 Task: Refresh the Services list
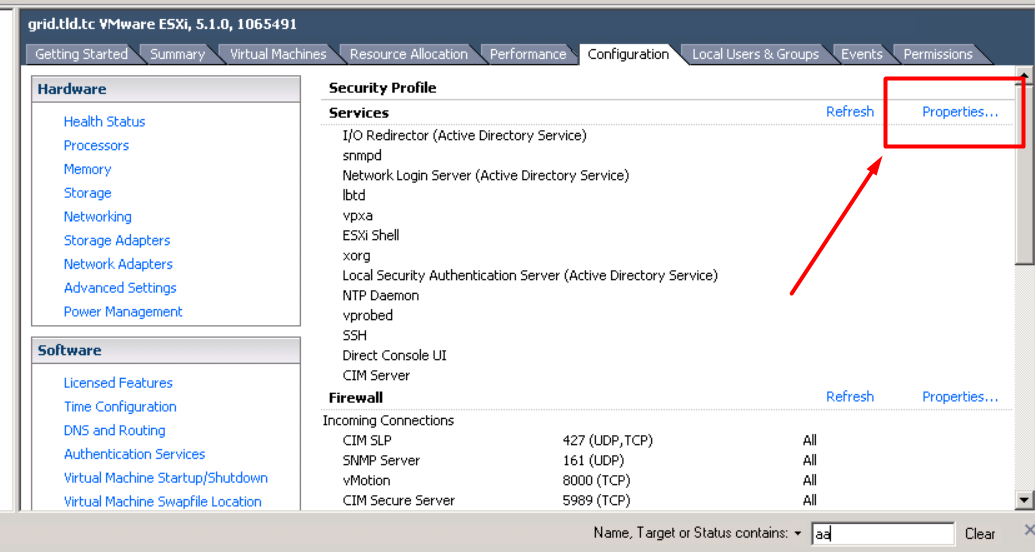[850, 112]
